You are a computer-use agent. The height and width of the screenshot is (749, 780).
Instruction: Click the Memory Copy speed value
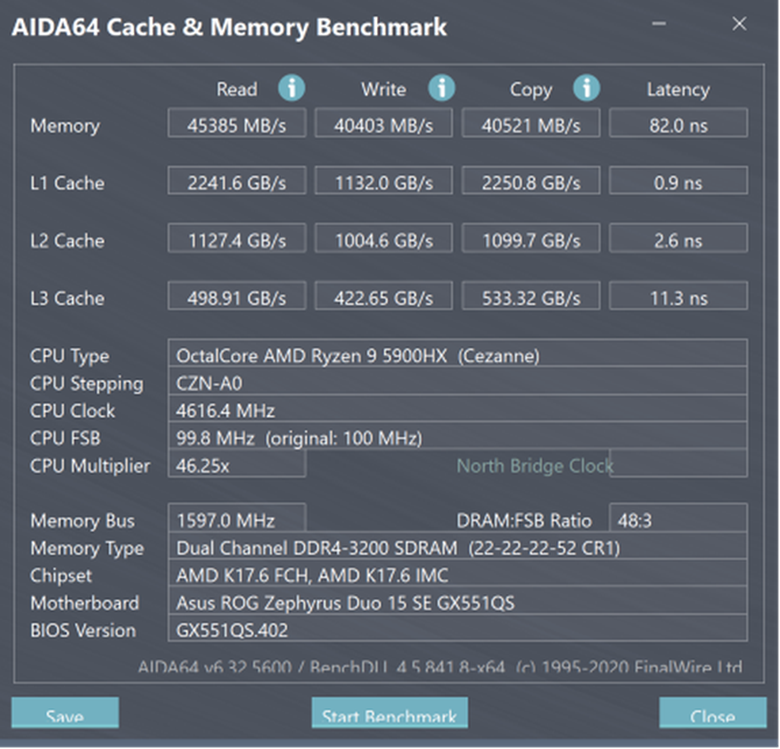pyautogui.click(x=530, y=124)
